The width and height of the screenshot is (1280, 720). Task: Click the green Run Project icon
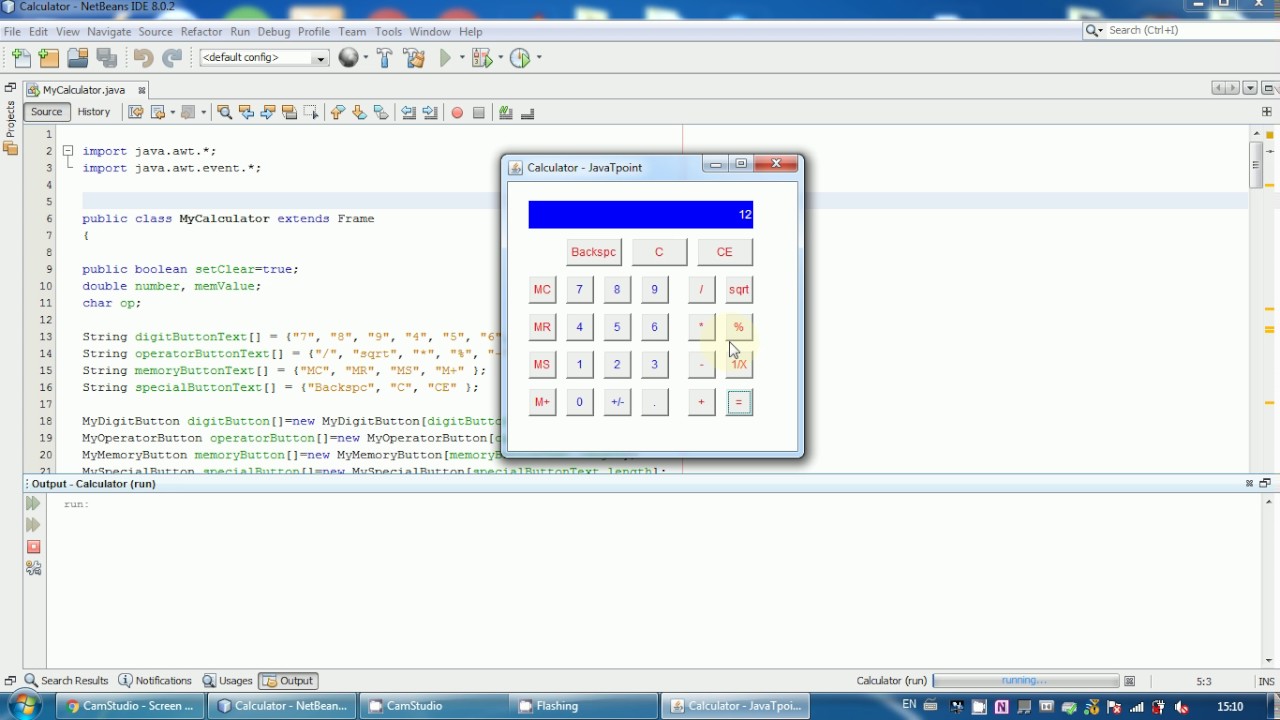(446, 58)
